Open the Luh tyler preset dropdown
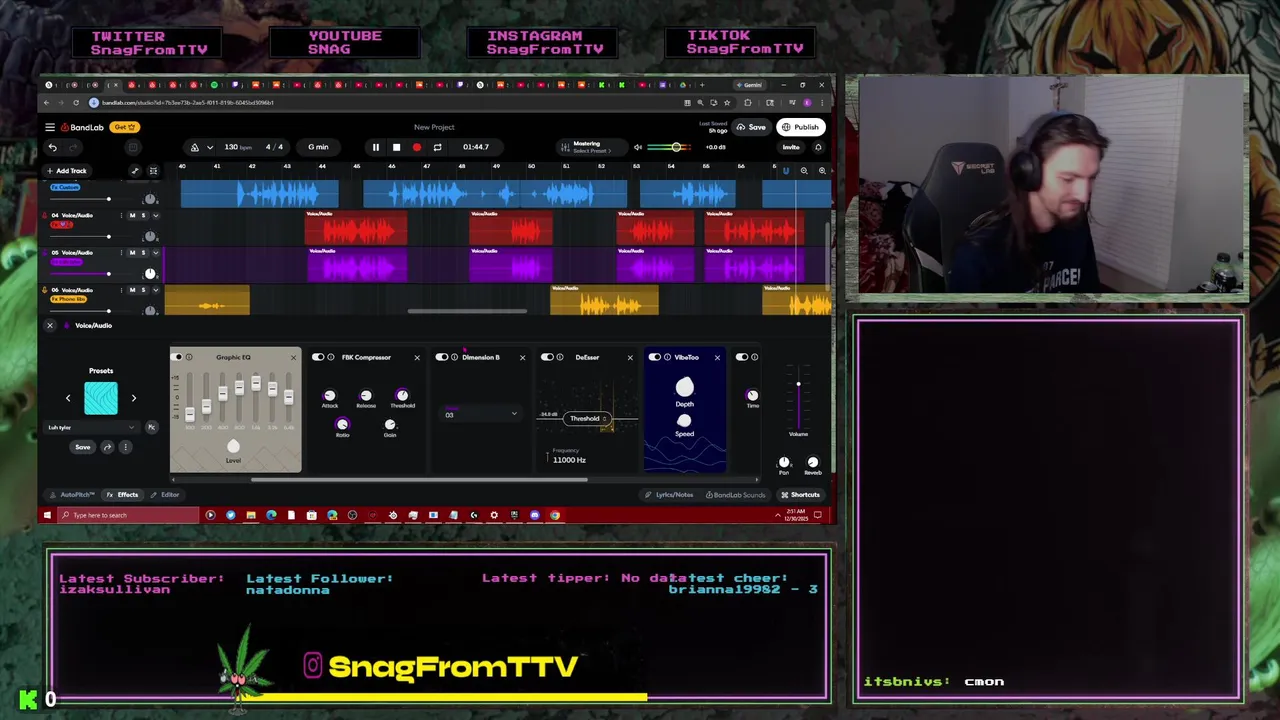Image resolution: width=1280 pixels, height=720 pixels. 91,428
